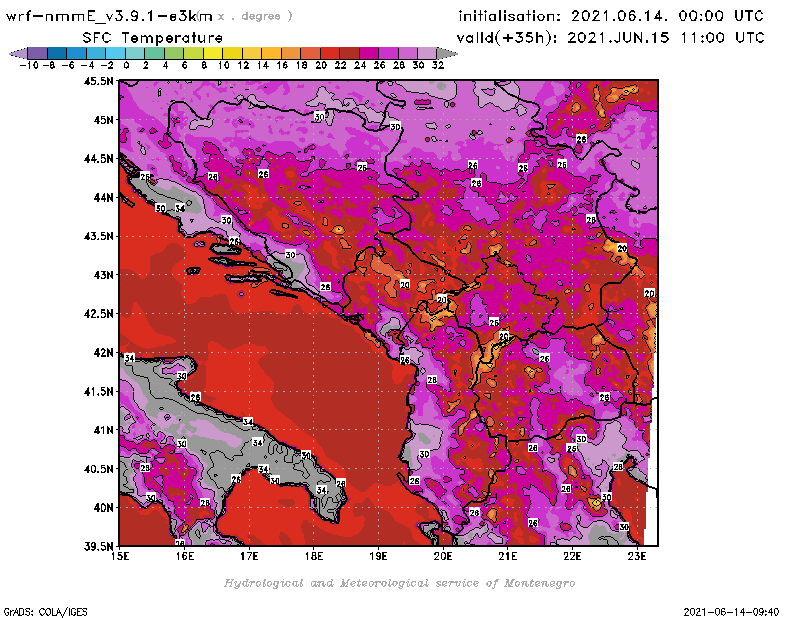
Task: Click the '20E' longitude axis label
Action: (443, 556)
